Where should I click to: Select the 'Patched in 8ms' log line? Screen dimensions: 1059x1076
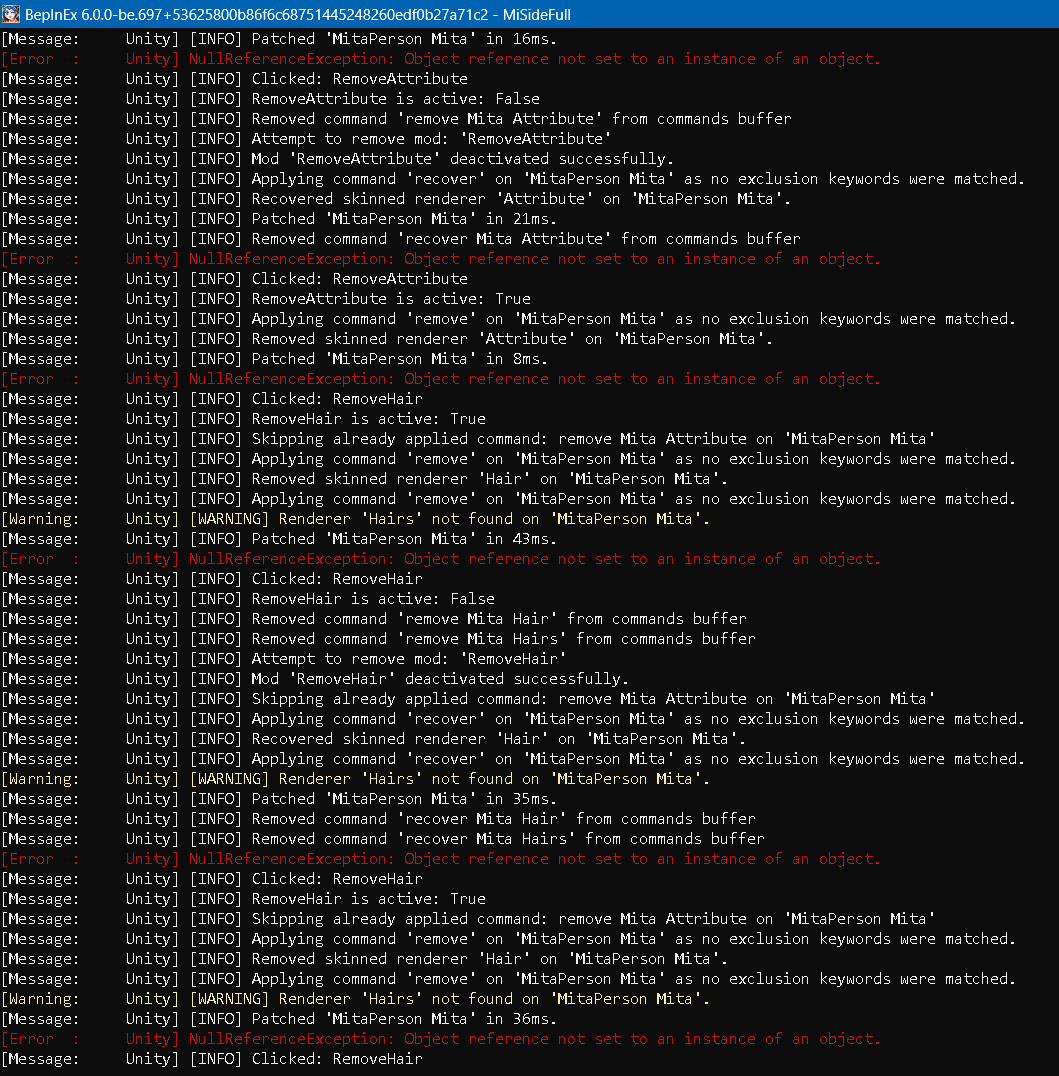(400, 359)
